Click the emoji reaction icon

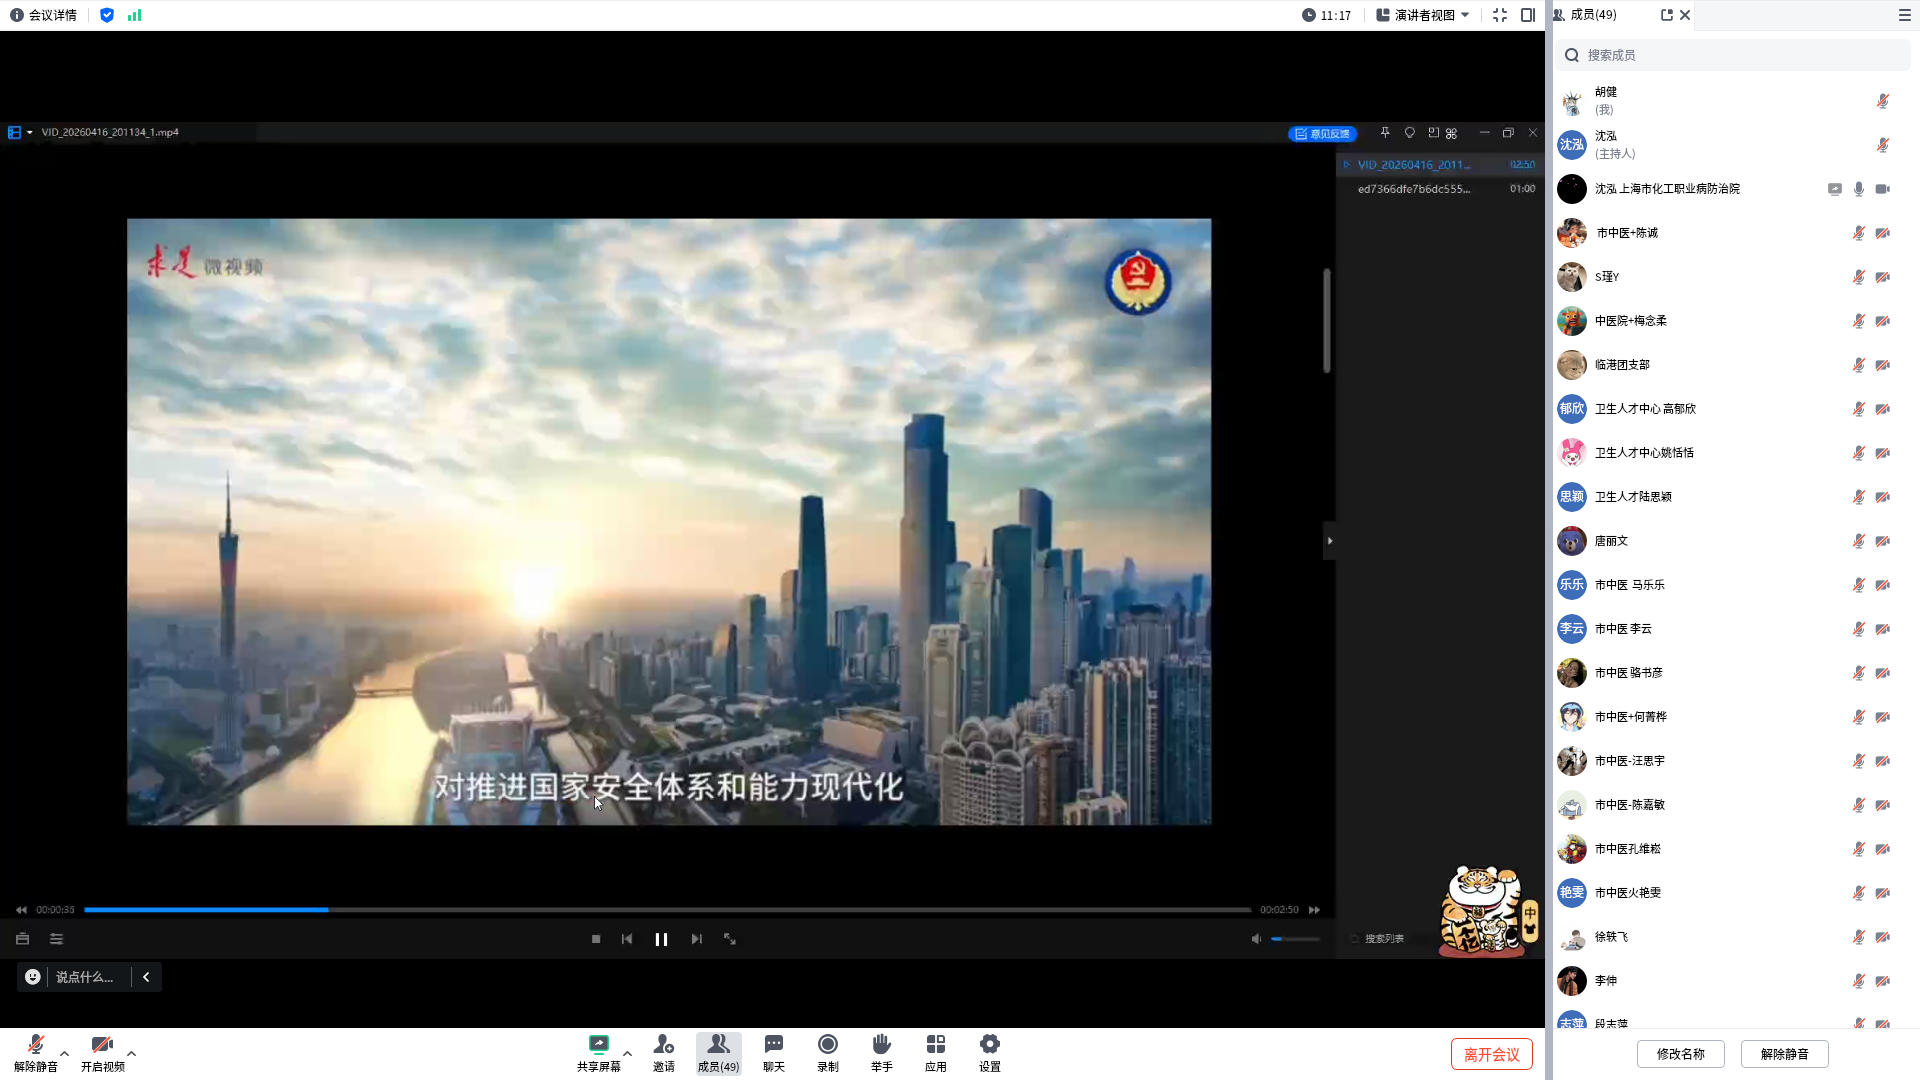33,977
